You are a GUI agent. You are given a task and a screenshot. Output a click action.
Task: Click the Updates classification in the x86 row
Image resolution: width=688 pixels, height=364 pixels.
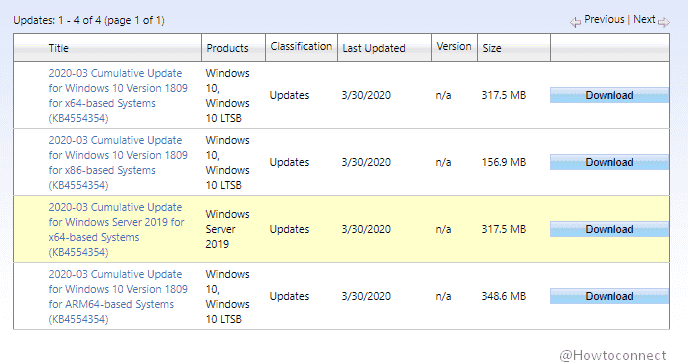(289, 162)
